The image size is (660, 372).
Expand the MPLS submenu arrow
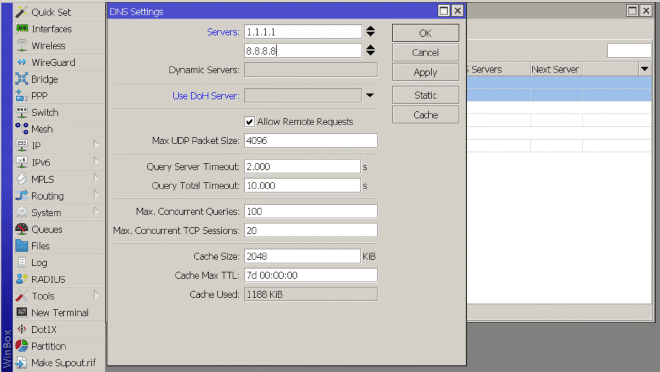click(96, 178)
